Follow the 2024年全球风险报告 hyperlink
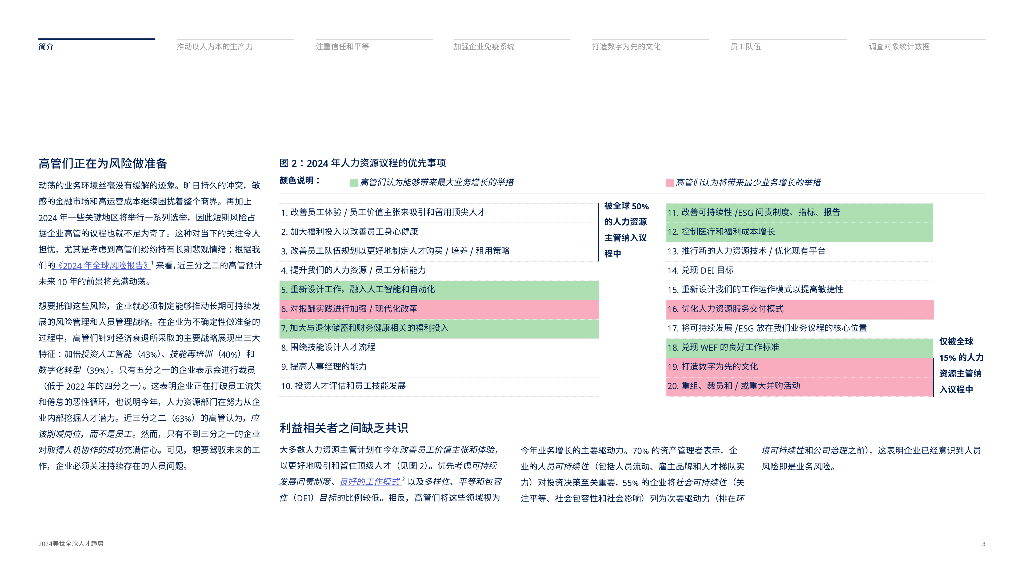The image size is (1024, 576). [104, 266]
